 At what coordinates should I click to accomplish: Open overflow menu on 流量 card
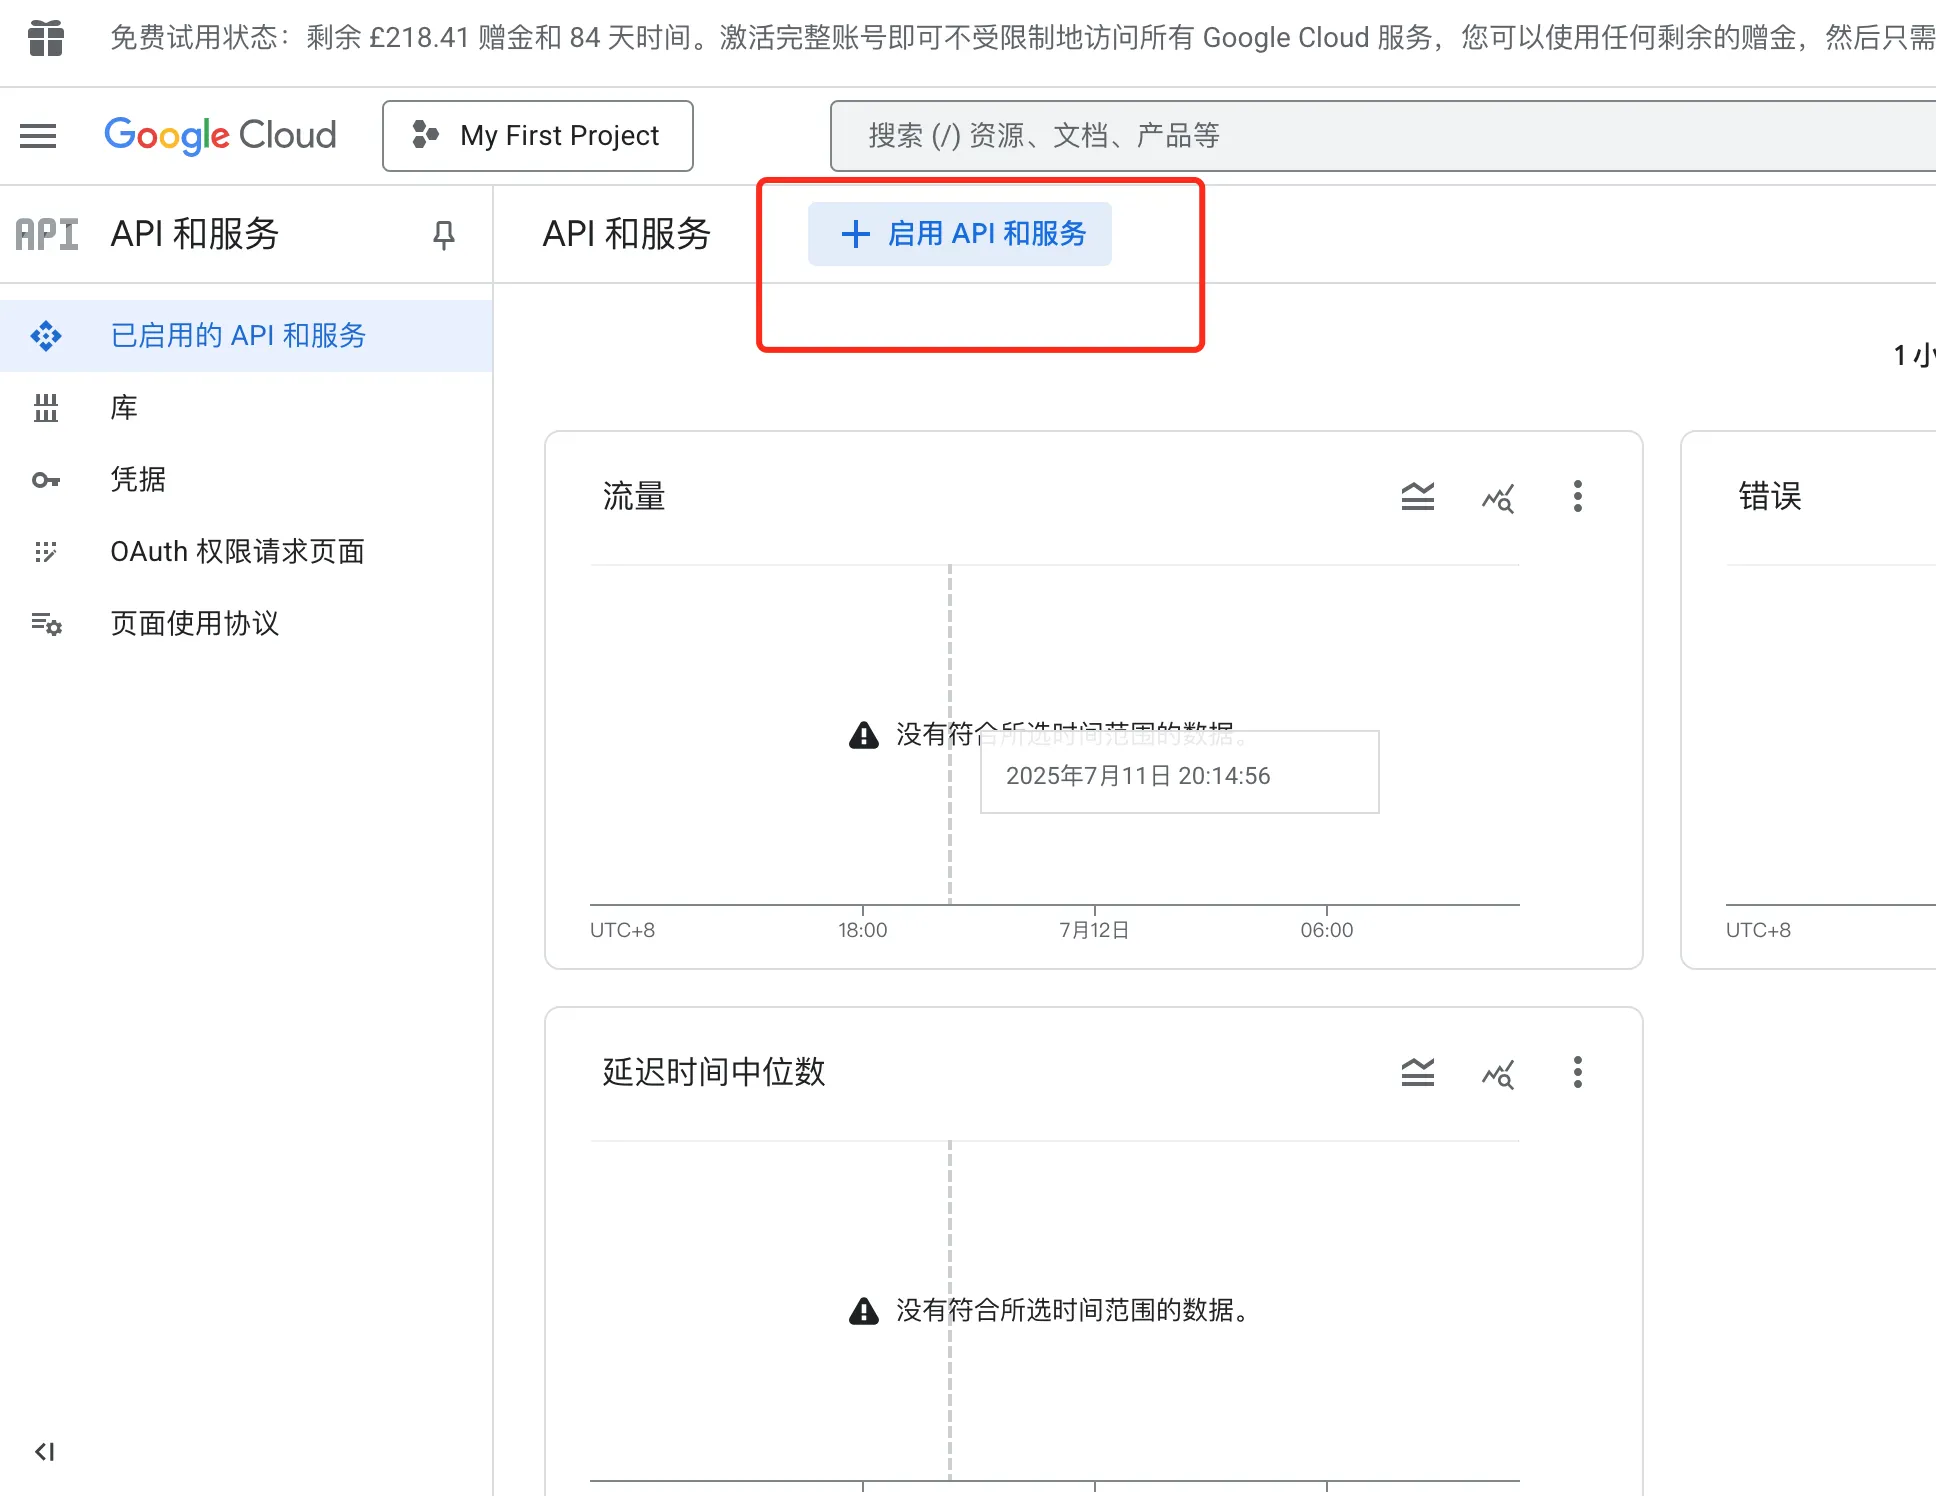1577,497
